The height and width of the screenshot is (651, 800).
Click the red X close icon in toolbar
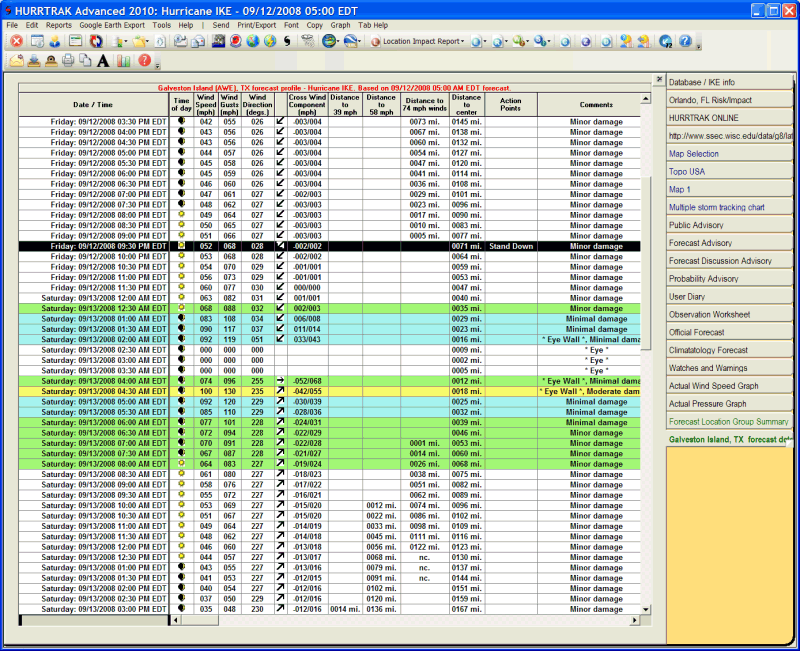16,41
